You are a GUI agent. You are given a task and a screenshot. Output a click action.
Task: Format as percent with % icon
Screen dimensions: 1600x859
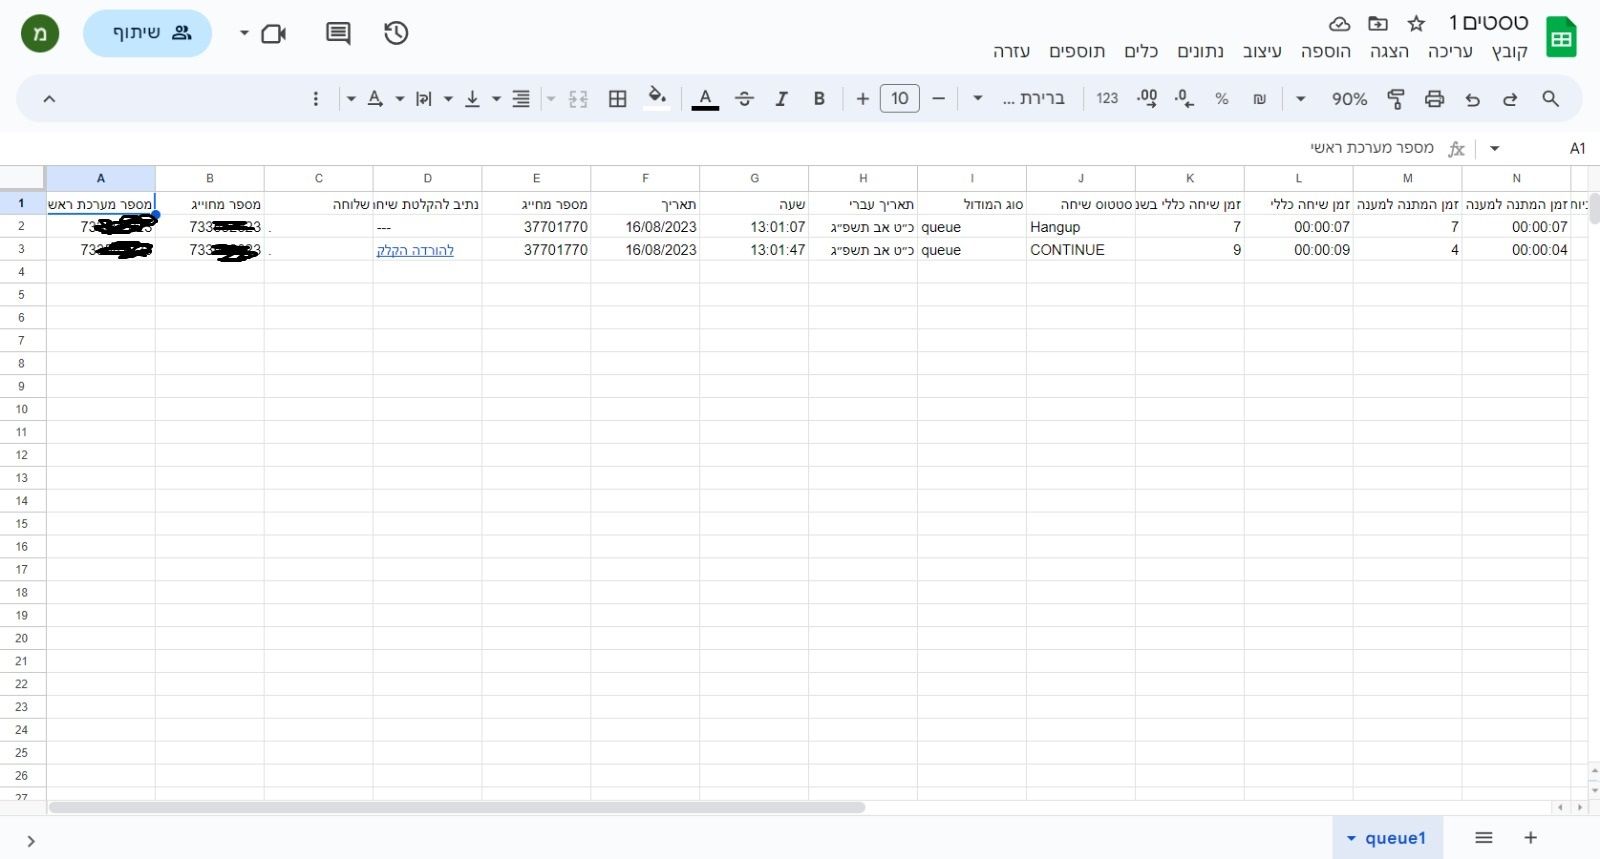coord(1221,98)
